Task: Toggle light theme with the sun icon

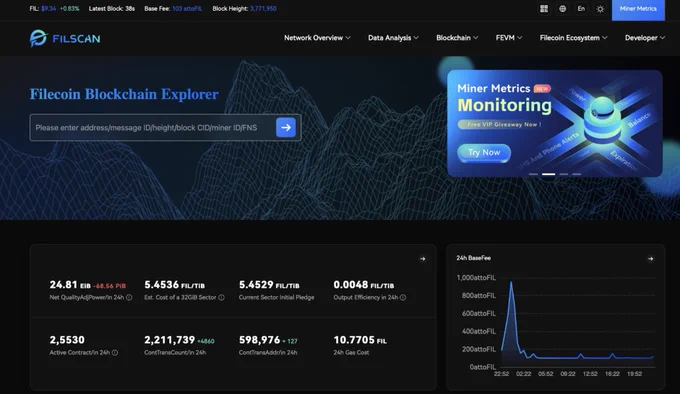Action: pos(600,9)
